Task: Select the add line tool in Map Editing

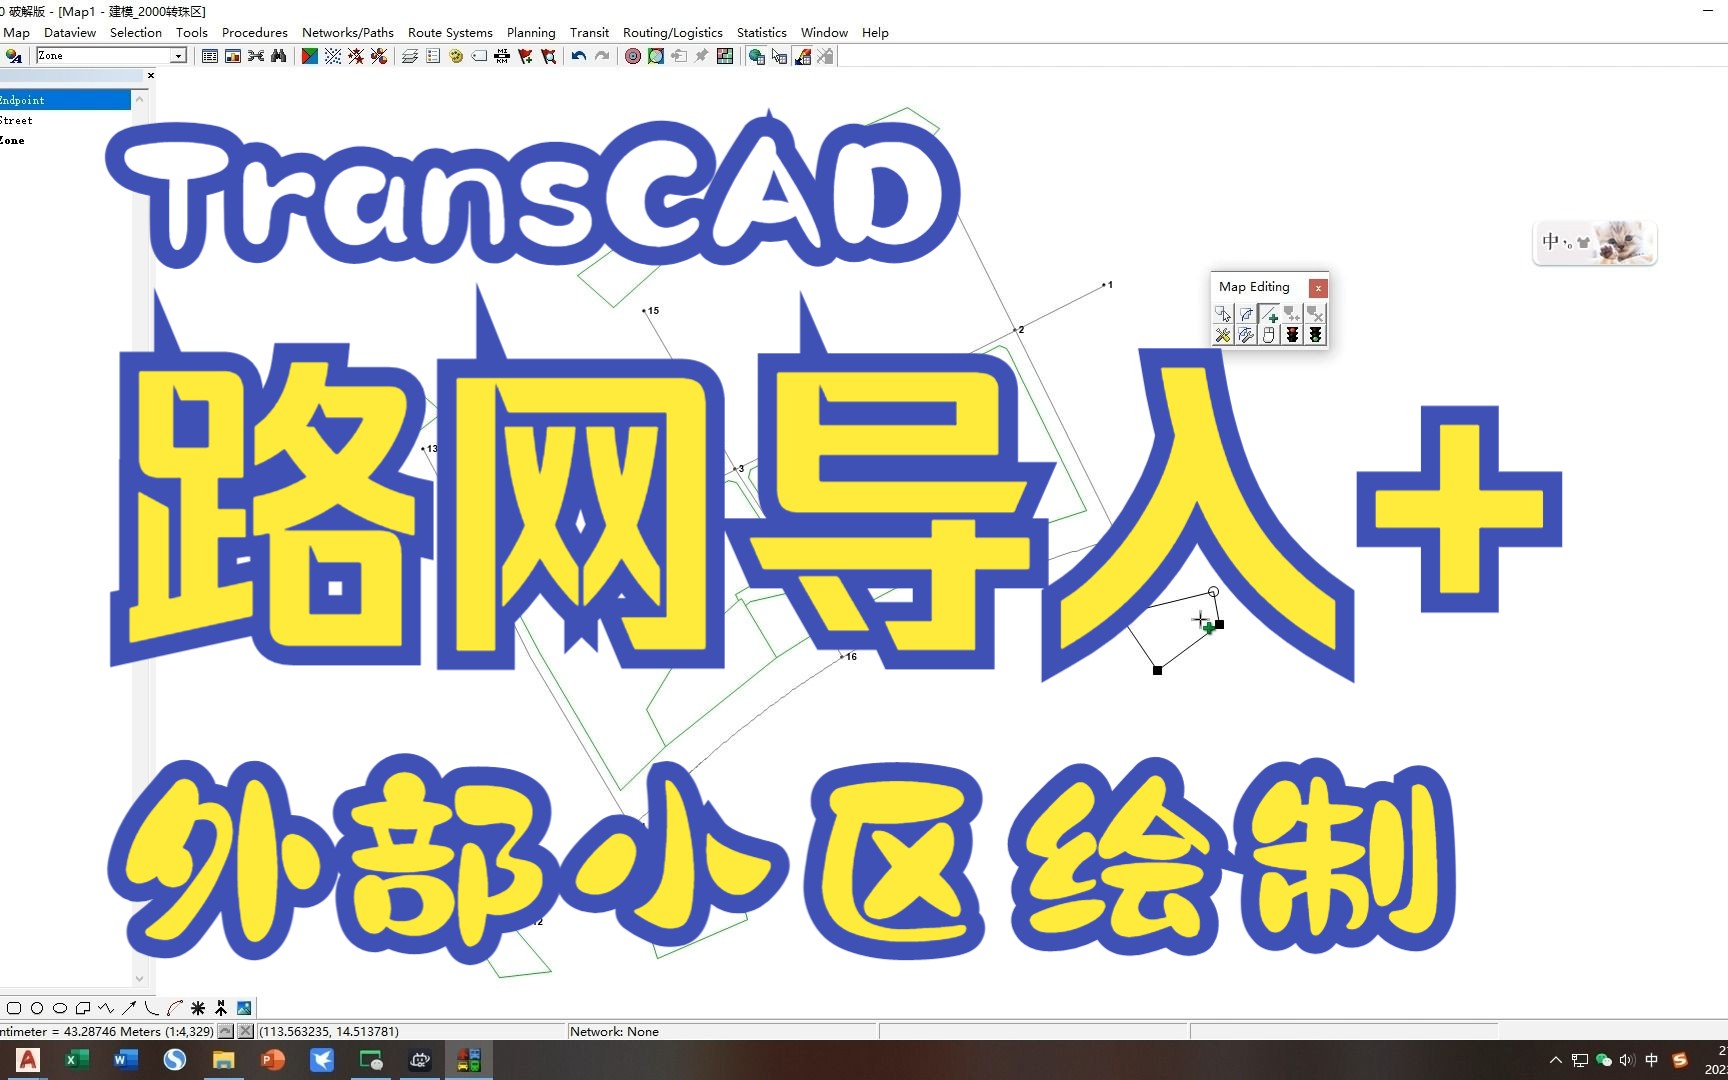Action: [1269, 314]
